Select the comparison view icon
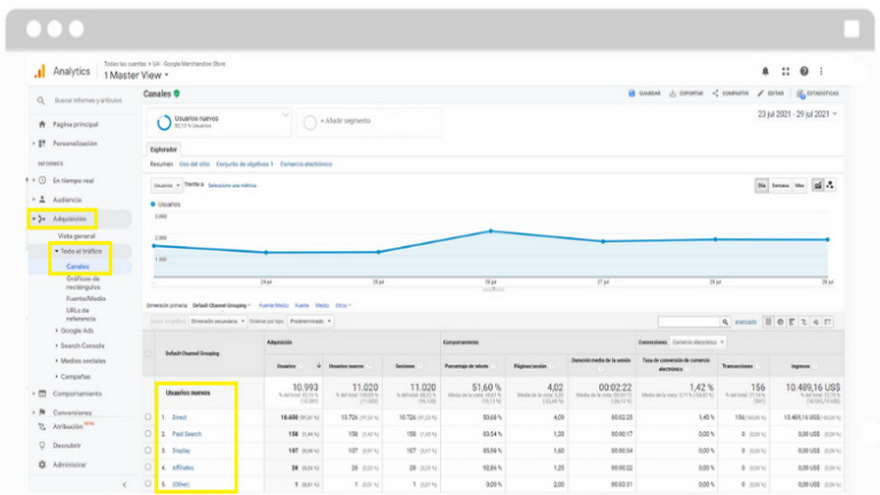880x495 pixels. (804, 322)
